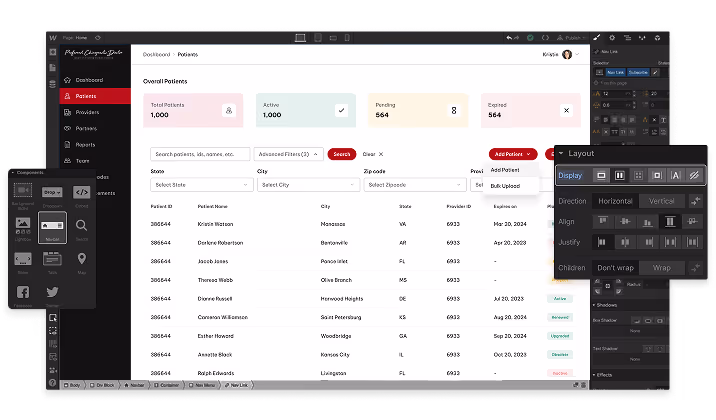This screenshot has height=420, width=716.
Task: Select the mobile landscape breakpoint icon
Action: tap(333, 38)
